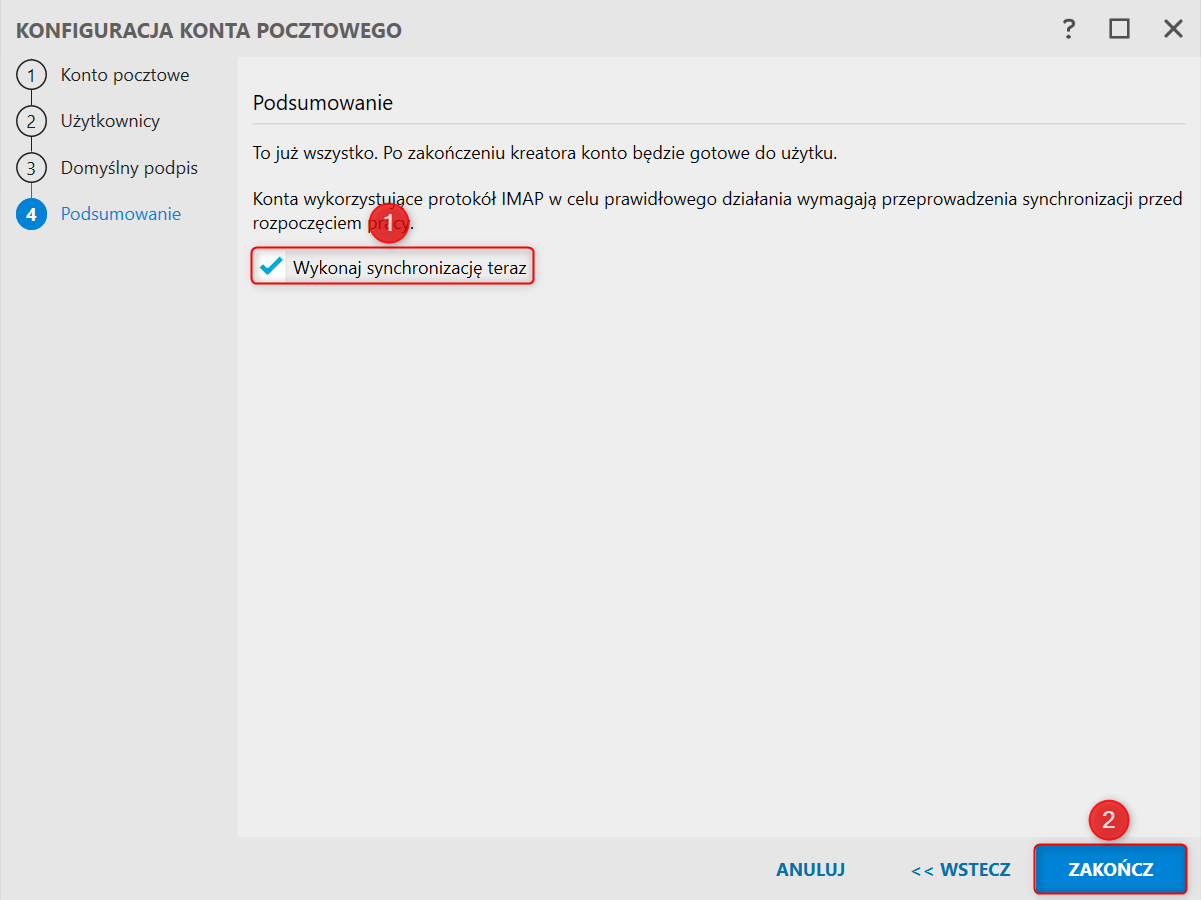Go back with the << WSTECZ button
This screenshot has width=1201, height=900.
coord(960,870)
